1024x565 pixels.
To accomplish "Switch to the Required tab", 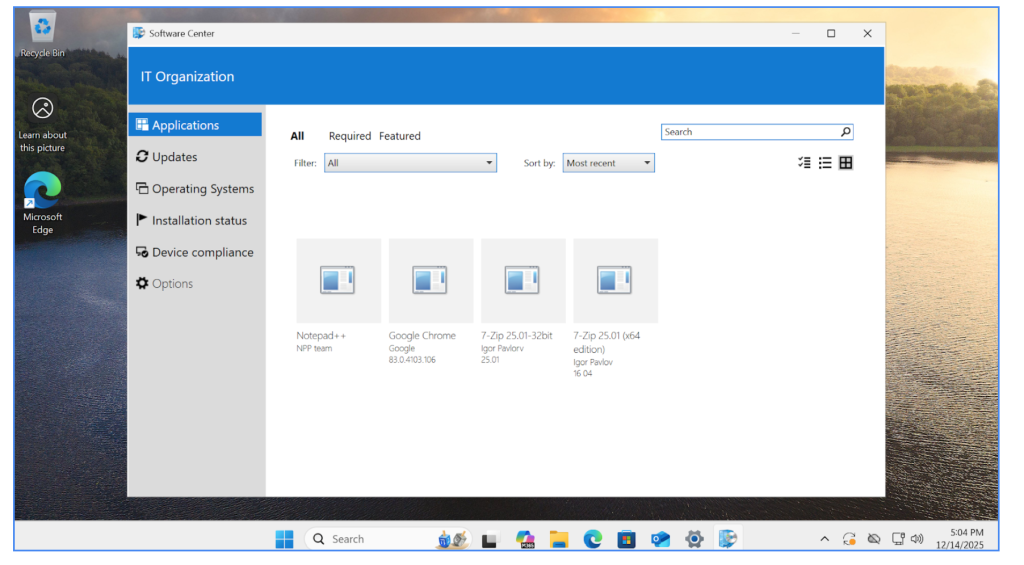I will point(349,136).
